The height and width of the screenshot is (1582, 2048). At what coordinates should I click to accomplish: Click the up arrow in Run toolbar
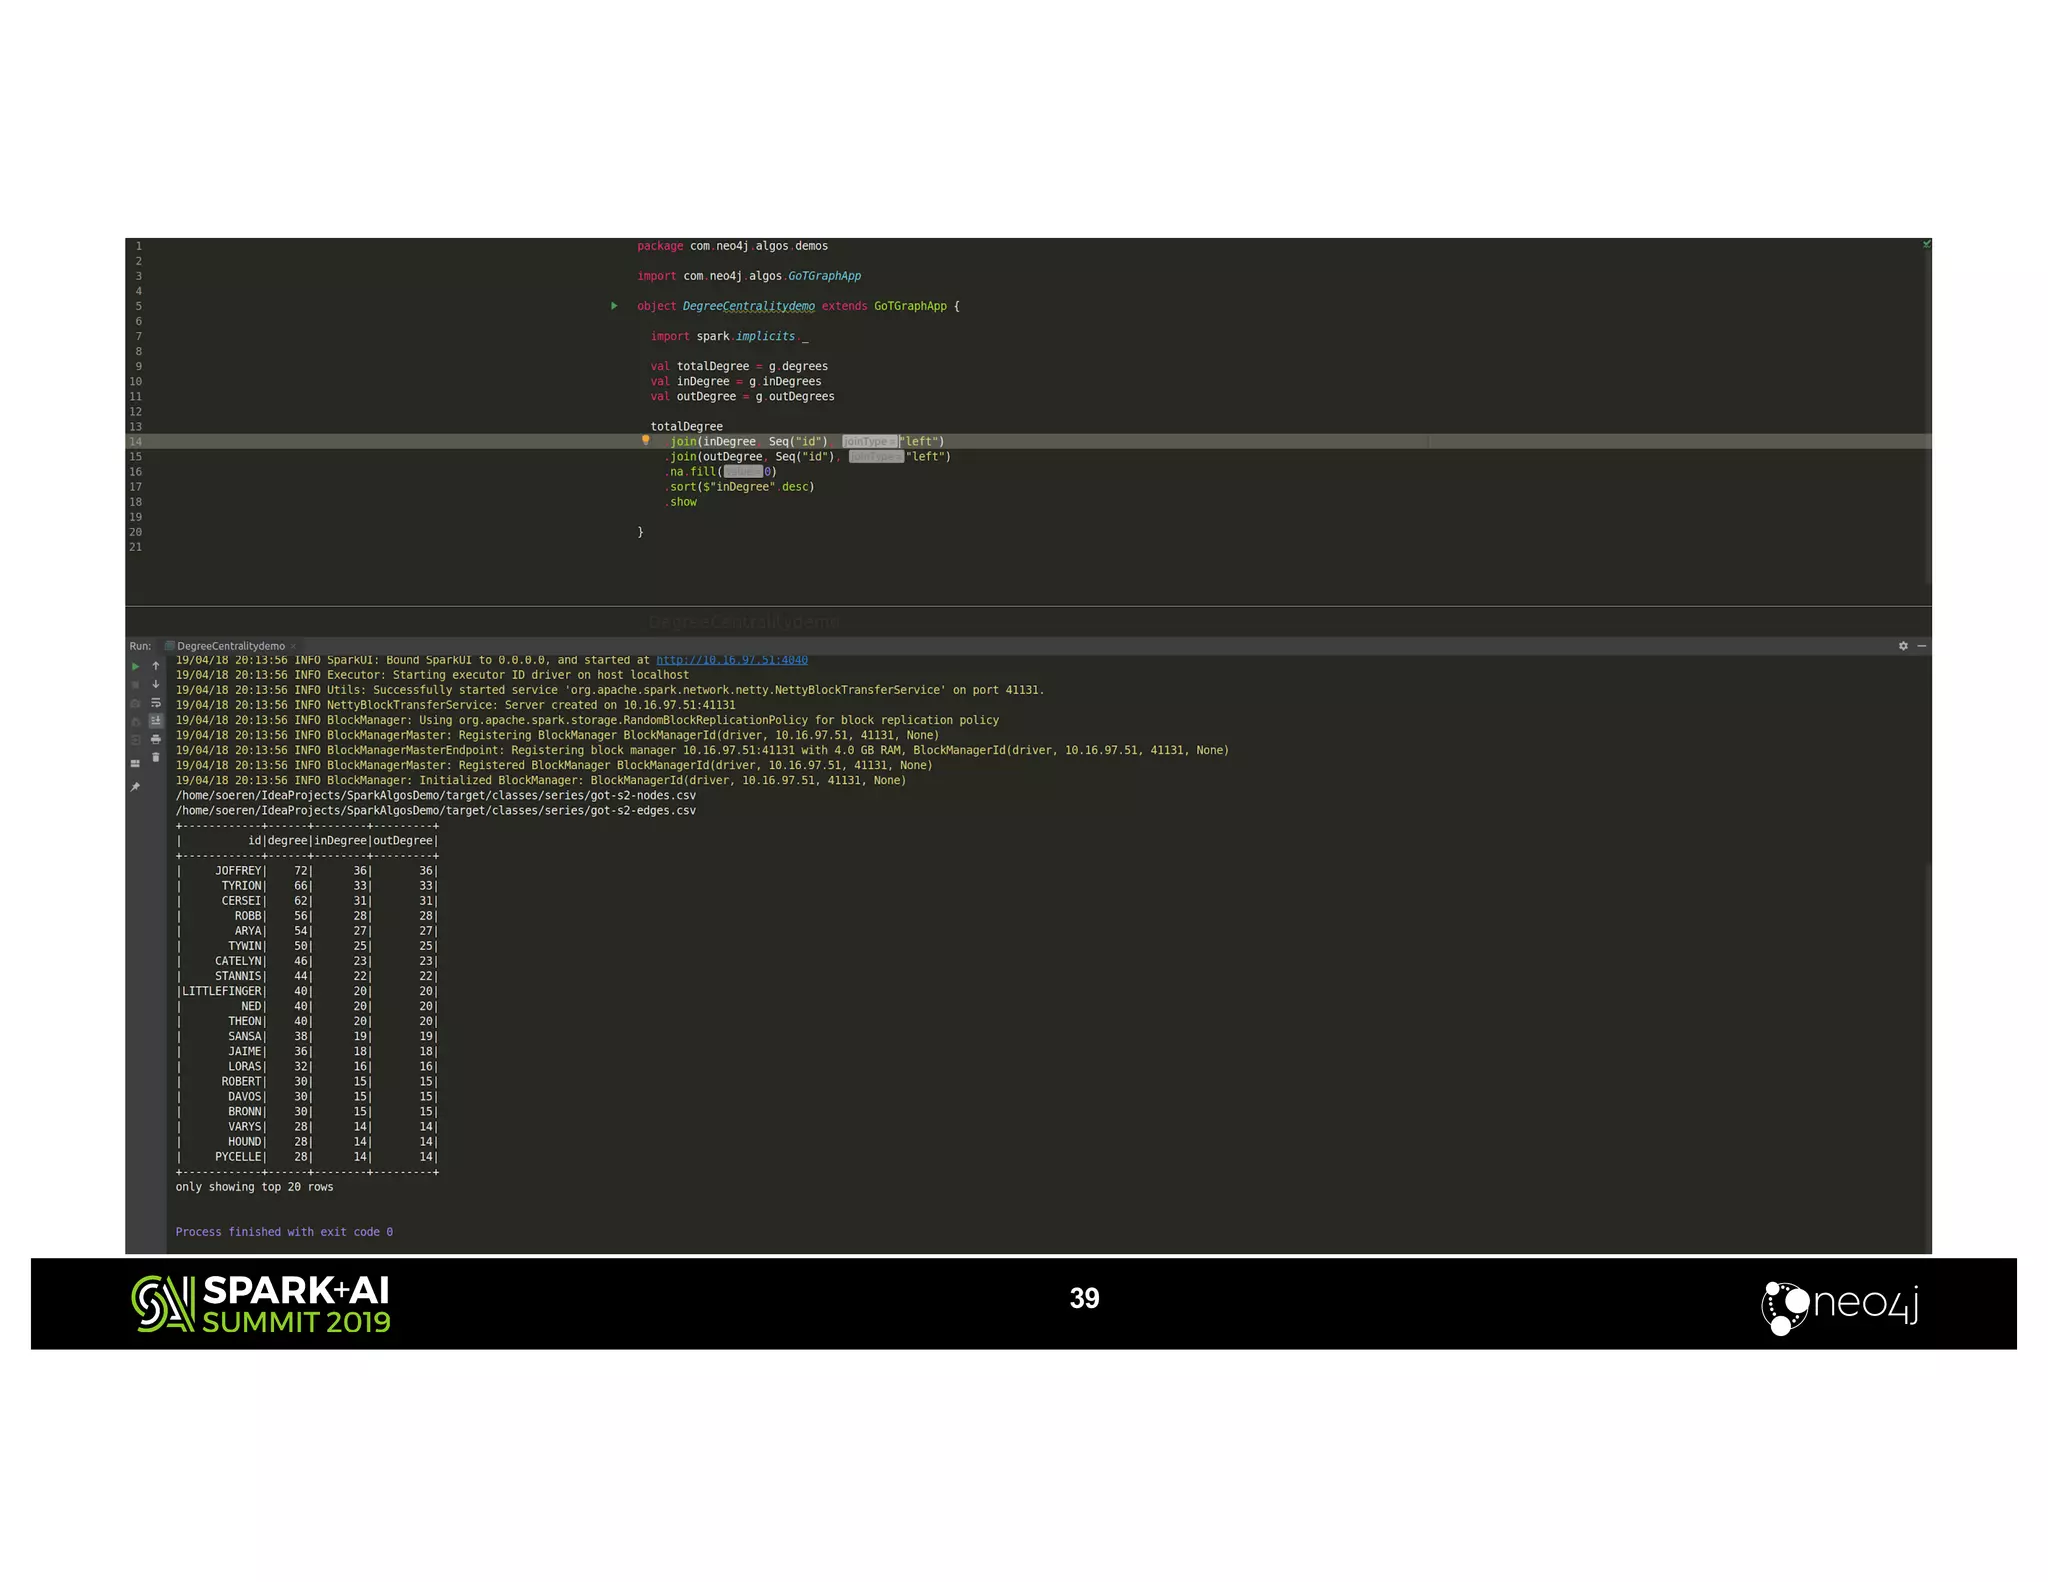click(156, 666)
